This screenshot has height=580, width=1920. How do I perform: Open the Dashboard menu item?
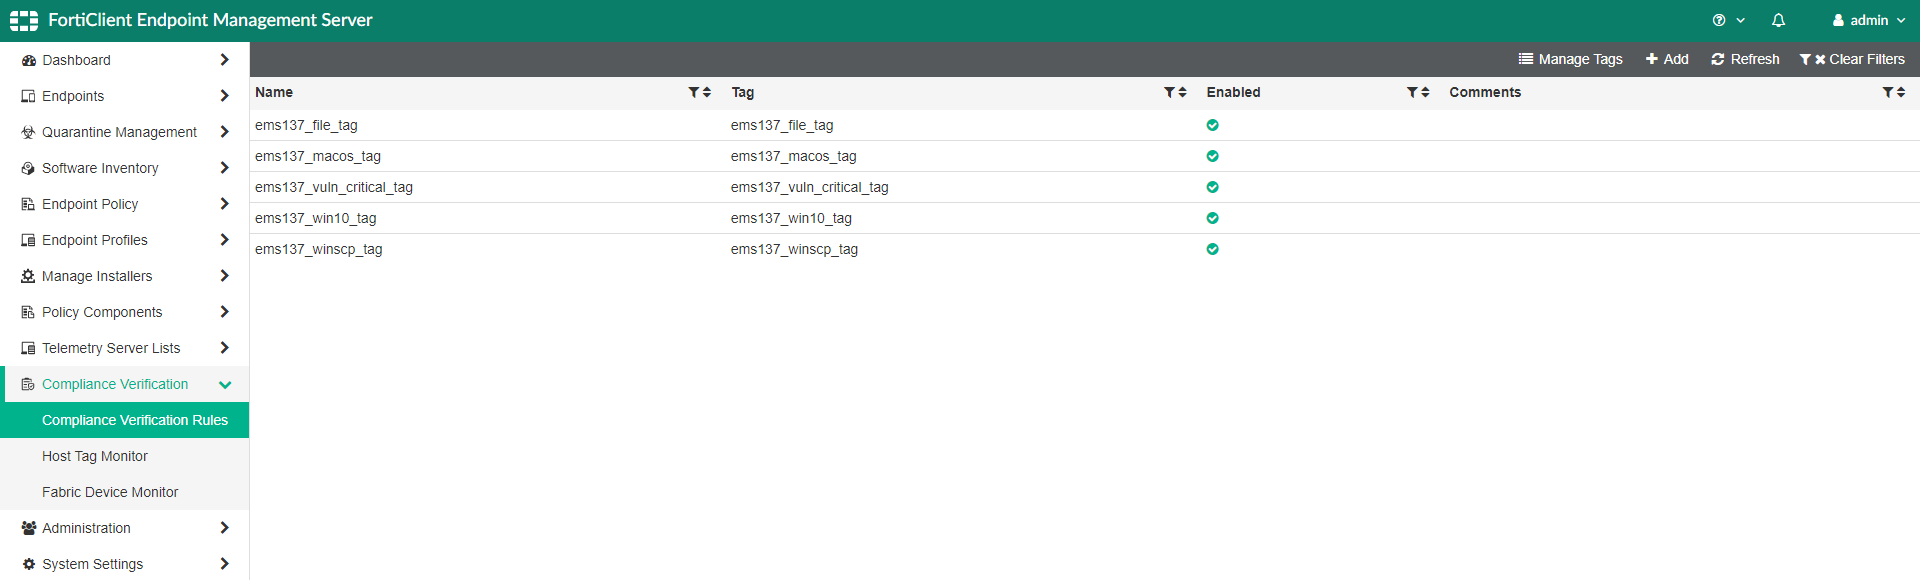[x=124, y=60]
